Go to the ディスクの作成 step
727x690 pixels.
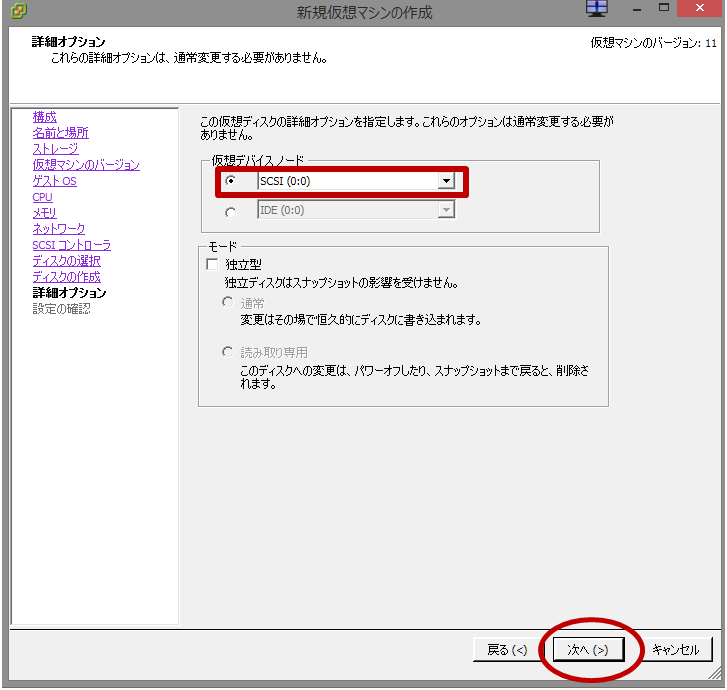tap(66, 277)
